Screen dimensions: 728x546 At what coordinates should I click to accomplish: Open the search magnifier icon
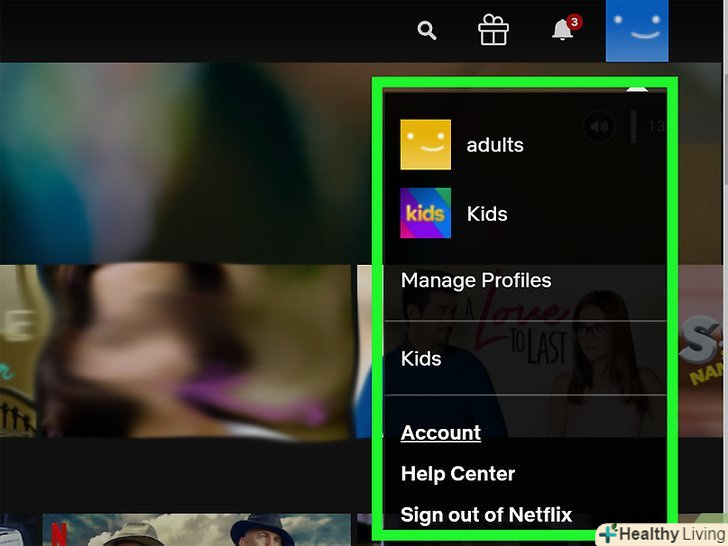tap(427, 31)
